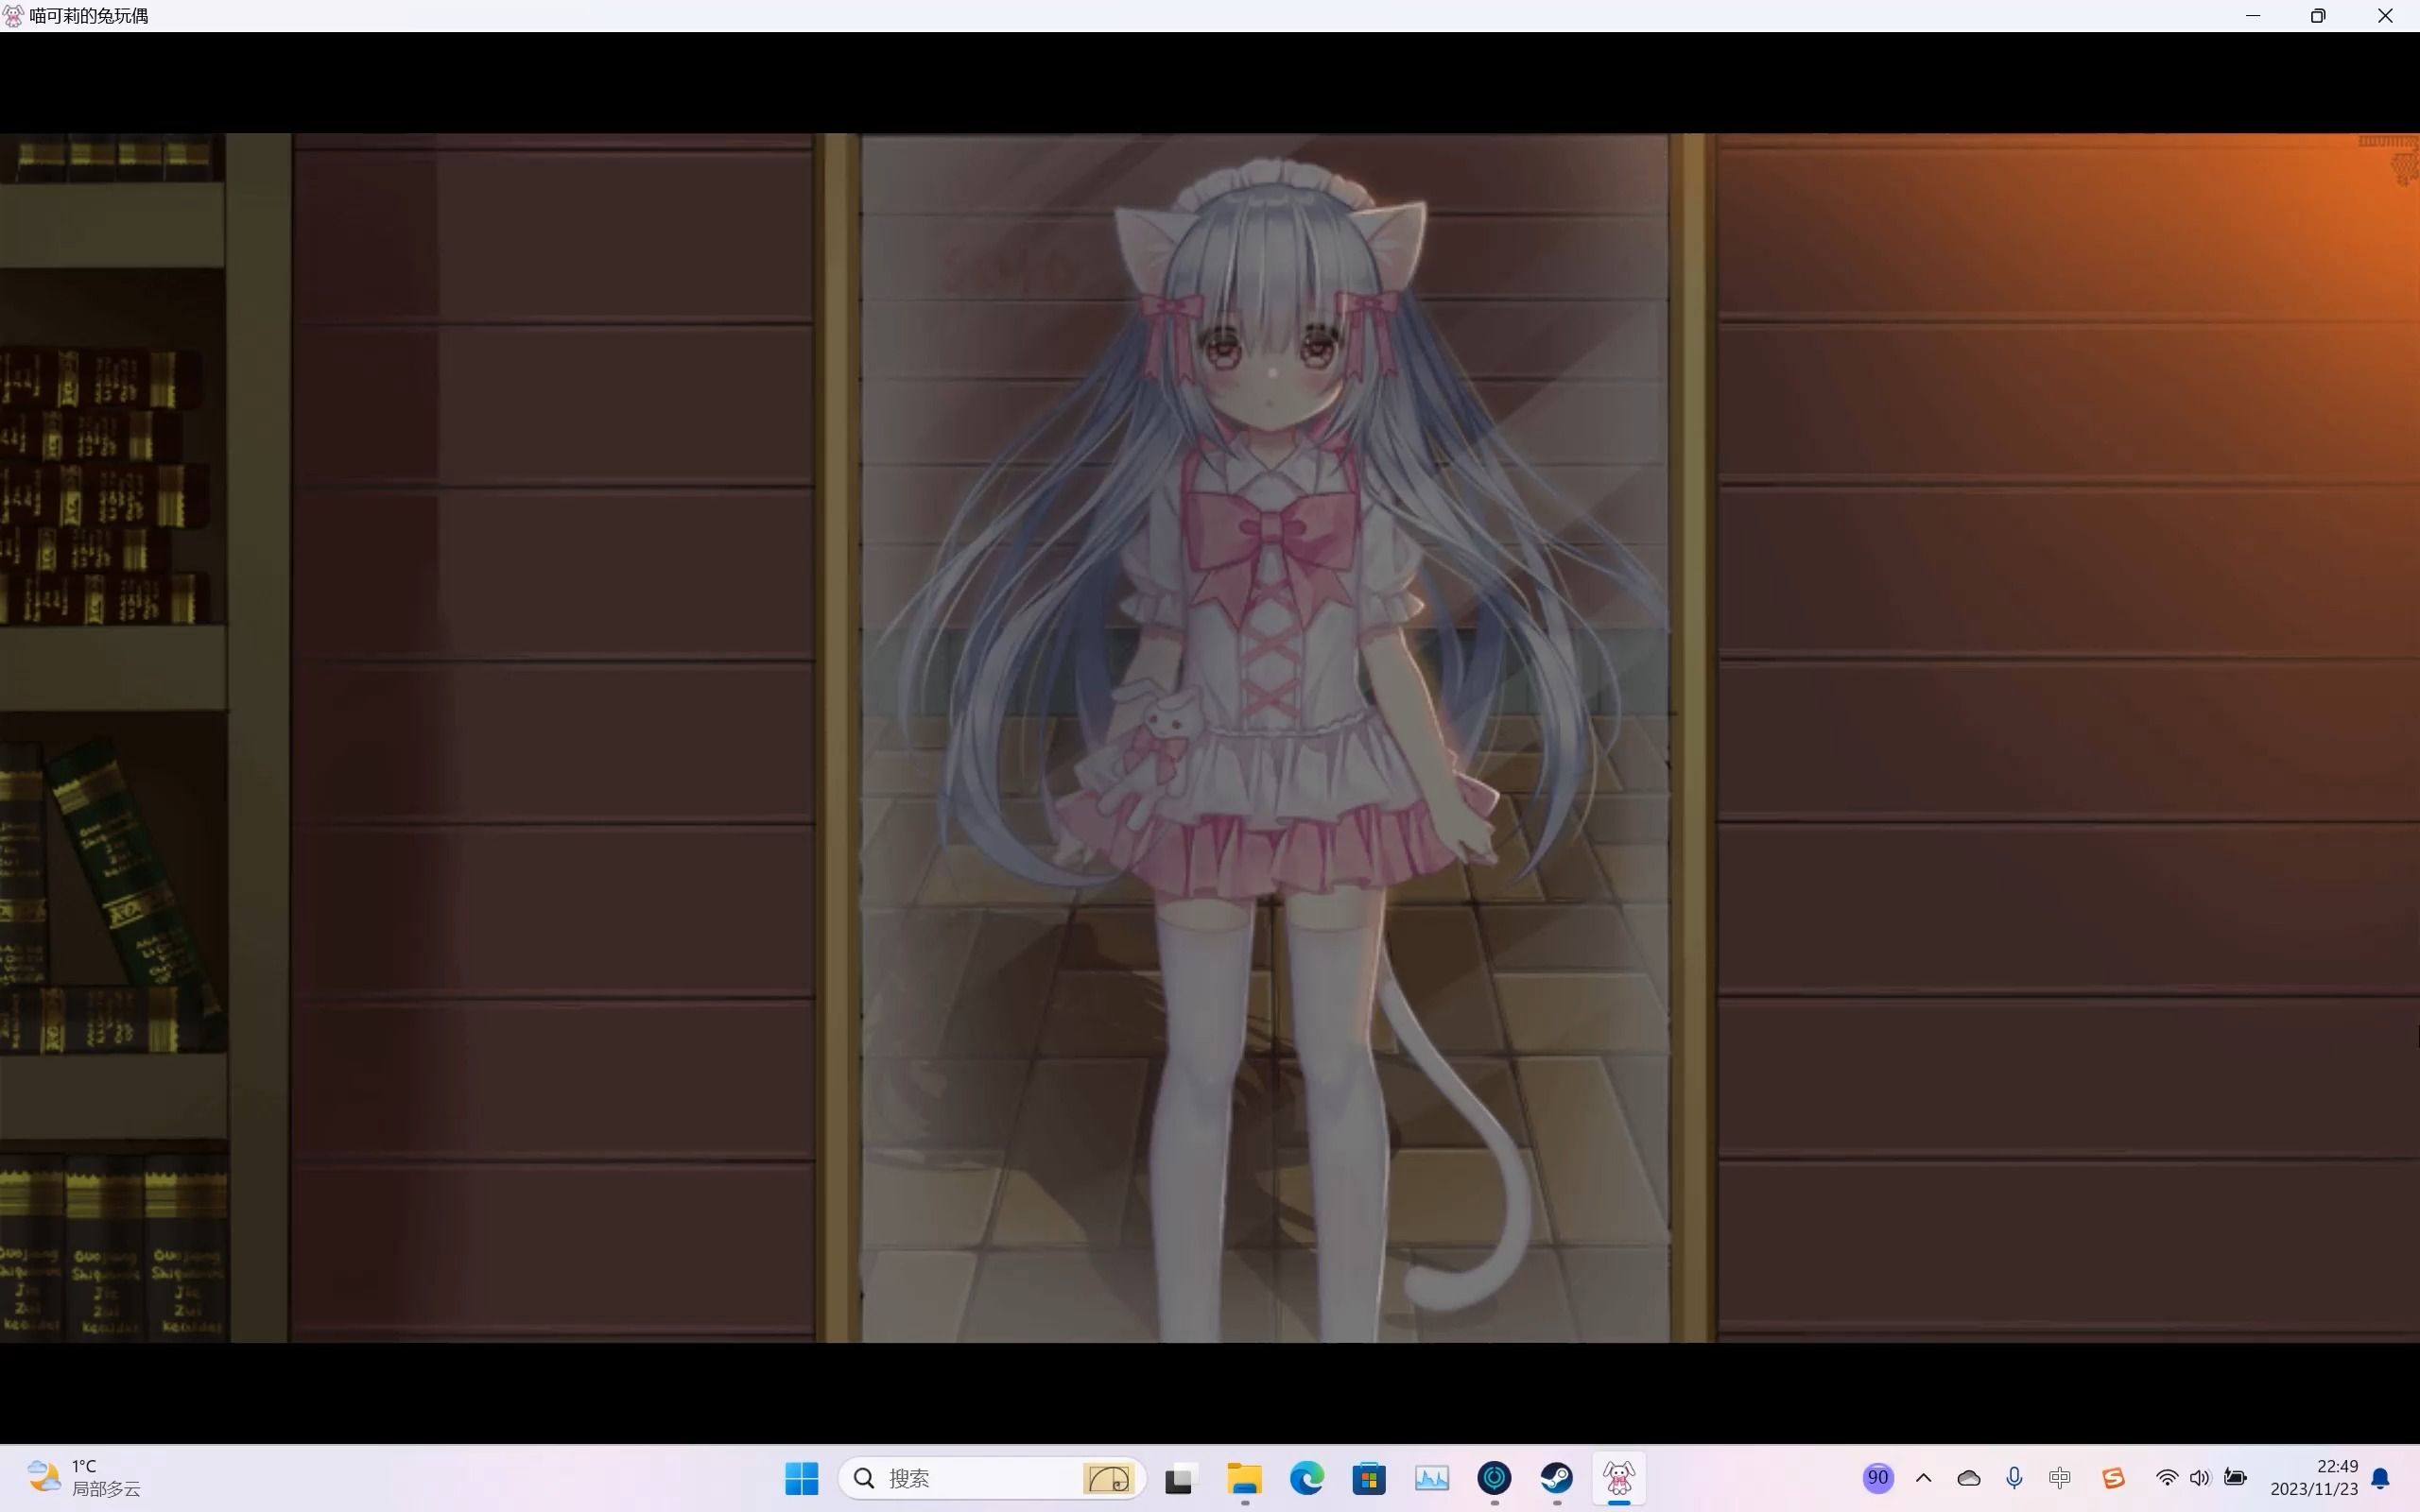Open the performance monitor taskbar app
Screen dimensions: 2420x1512
pos(1432,1478)
